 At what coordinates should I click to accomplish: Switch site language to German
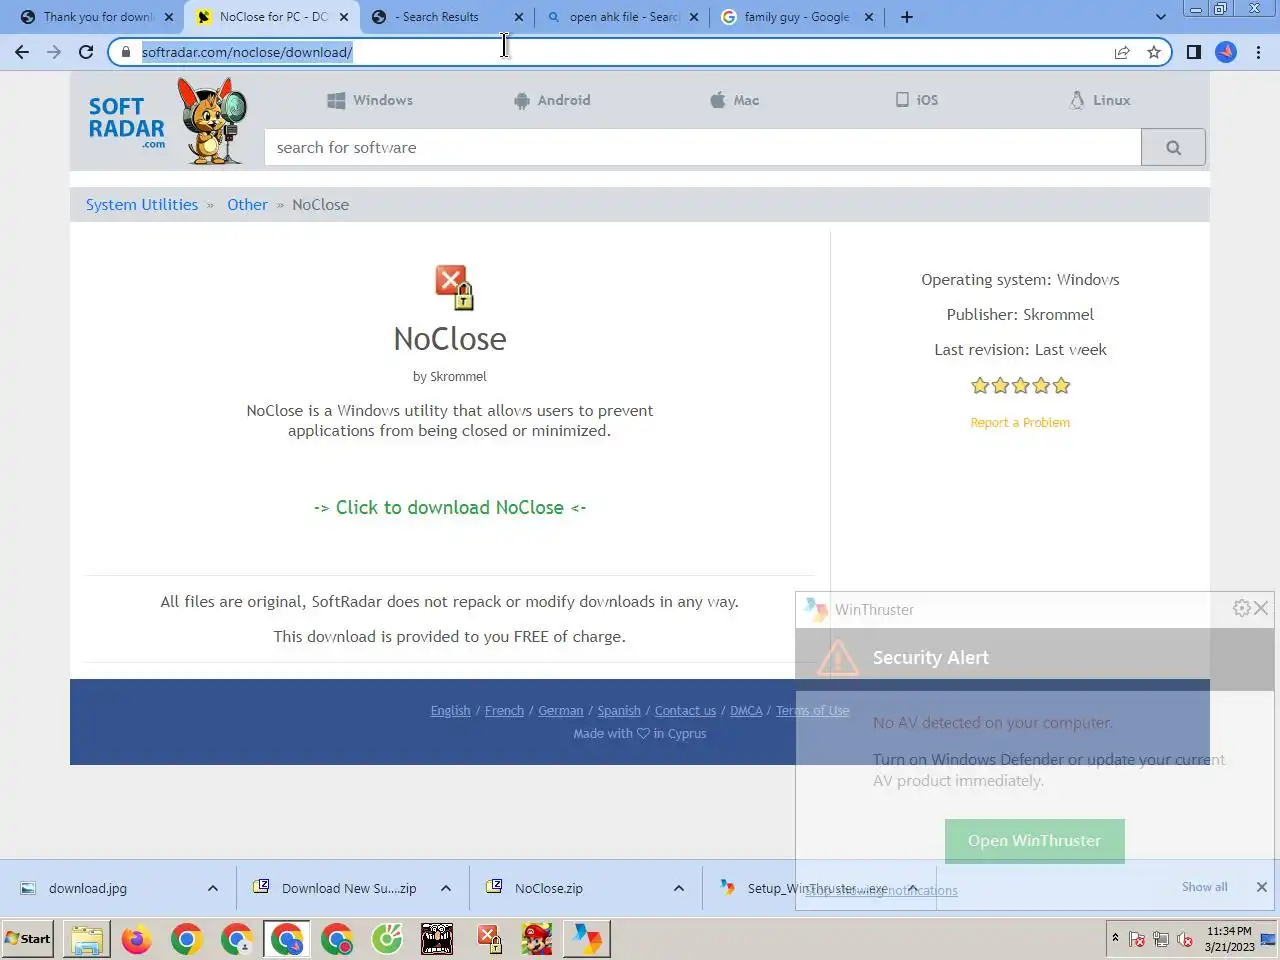560,710
